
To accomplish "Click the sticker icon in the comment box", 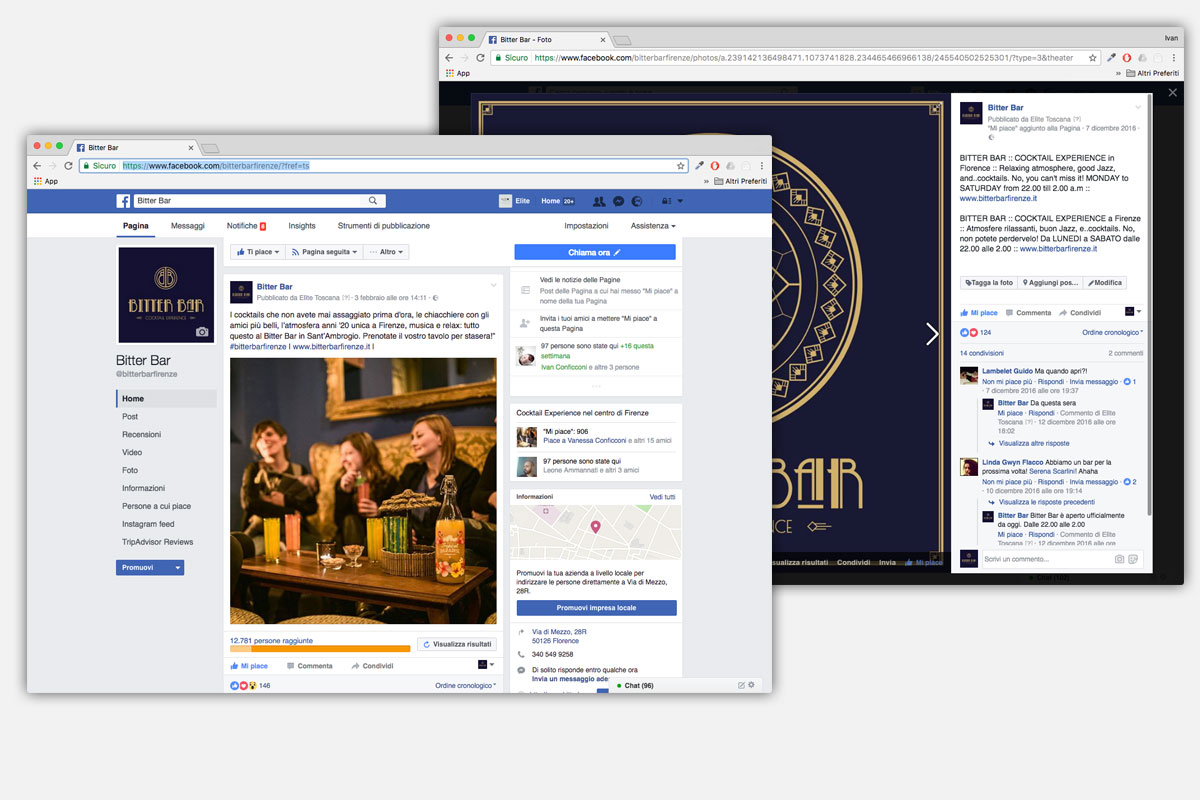I will [x=1133, y=559].
